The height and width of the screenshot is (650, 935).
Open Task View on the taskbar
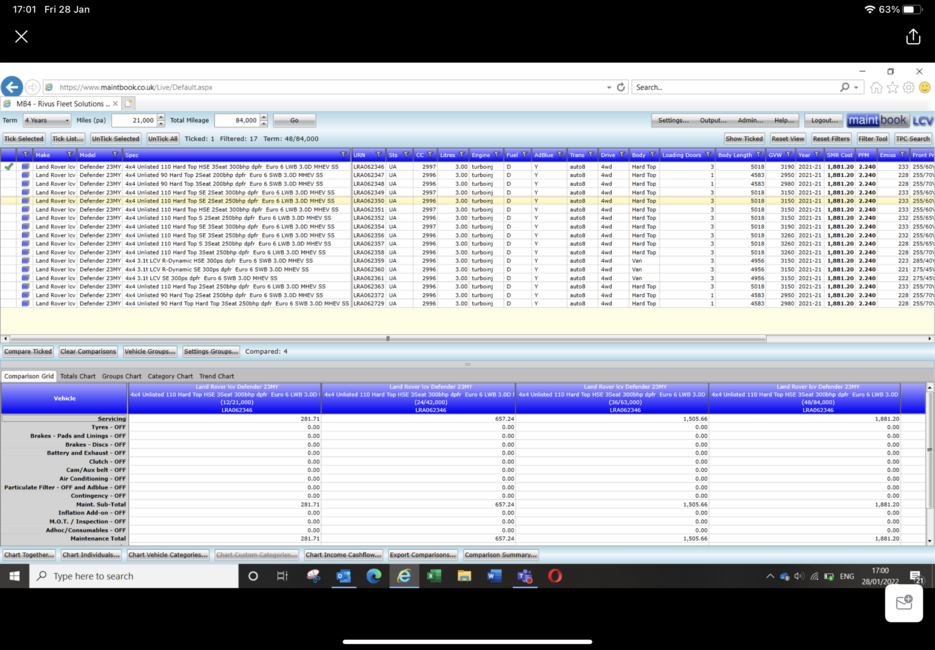click(x=282, y=576)
